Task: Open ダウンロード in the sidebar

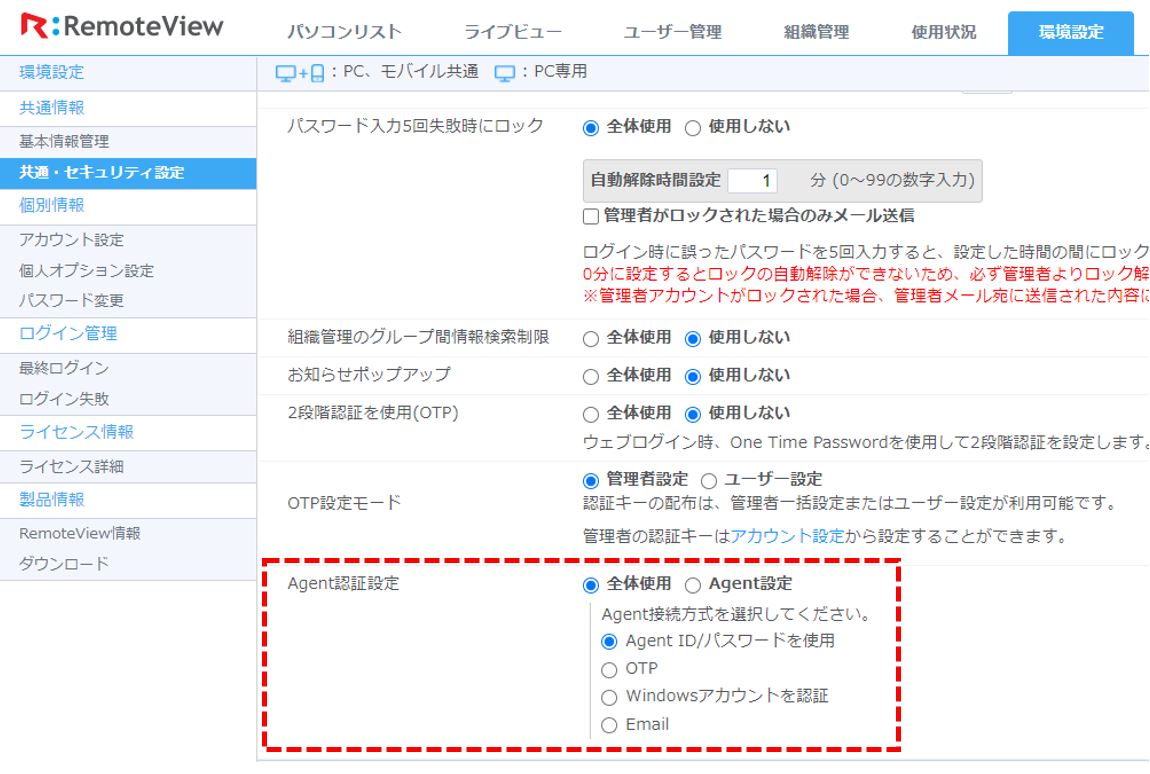Action: [x=64, y=564]
